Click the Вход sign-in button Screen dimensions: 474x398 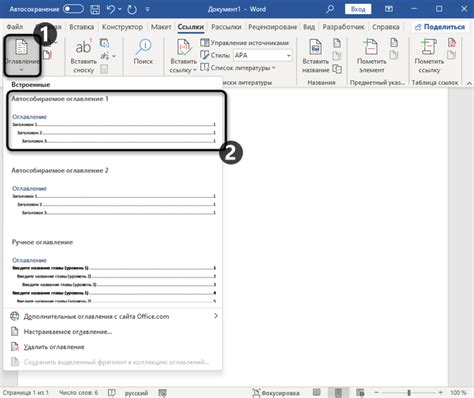tap(358, 9)
